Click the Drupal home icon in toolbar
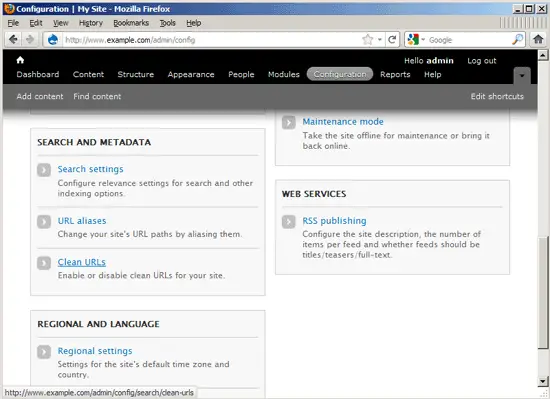 click(20, 60)
